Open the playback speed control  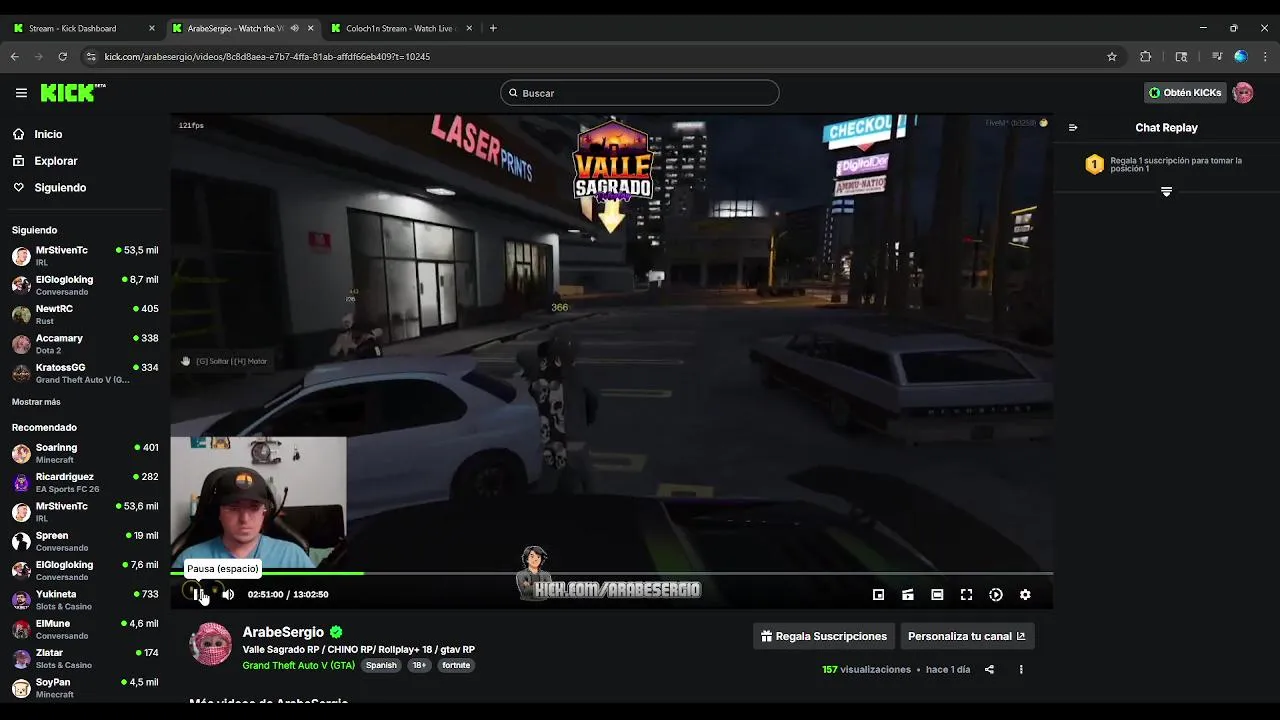coord(996,594)
